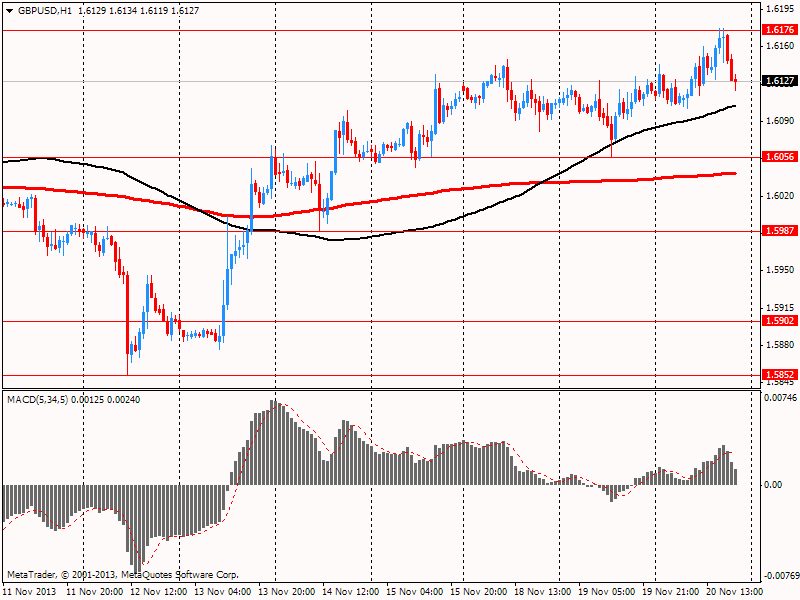The image size is (800, 600).
Task: Click the 1.6176 red price label
Action: [x=780, y=30]
